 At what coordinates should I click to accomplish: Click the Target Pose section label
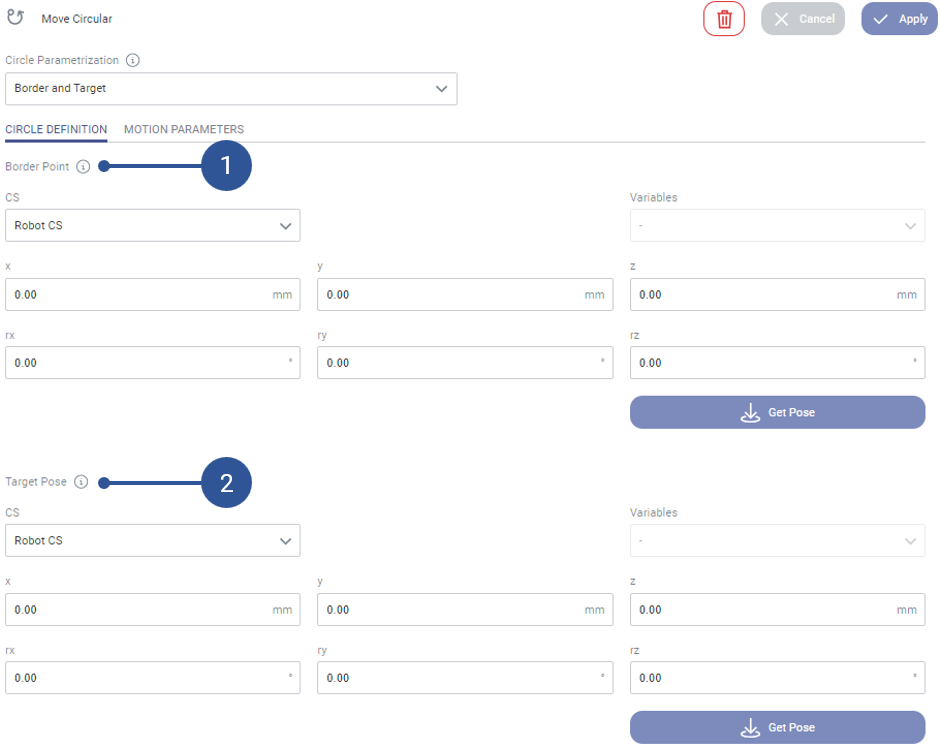point(36,482)
